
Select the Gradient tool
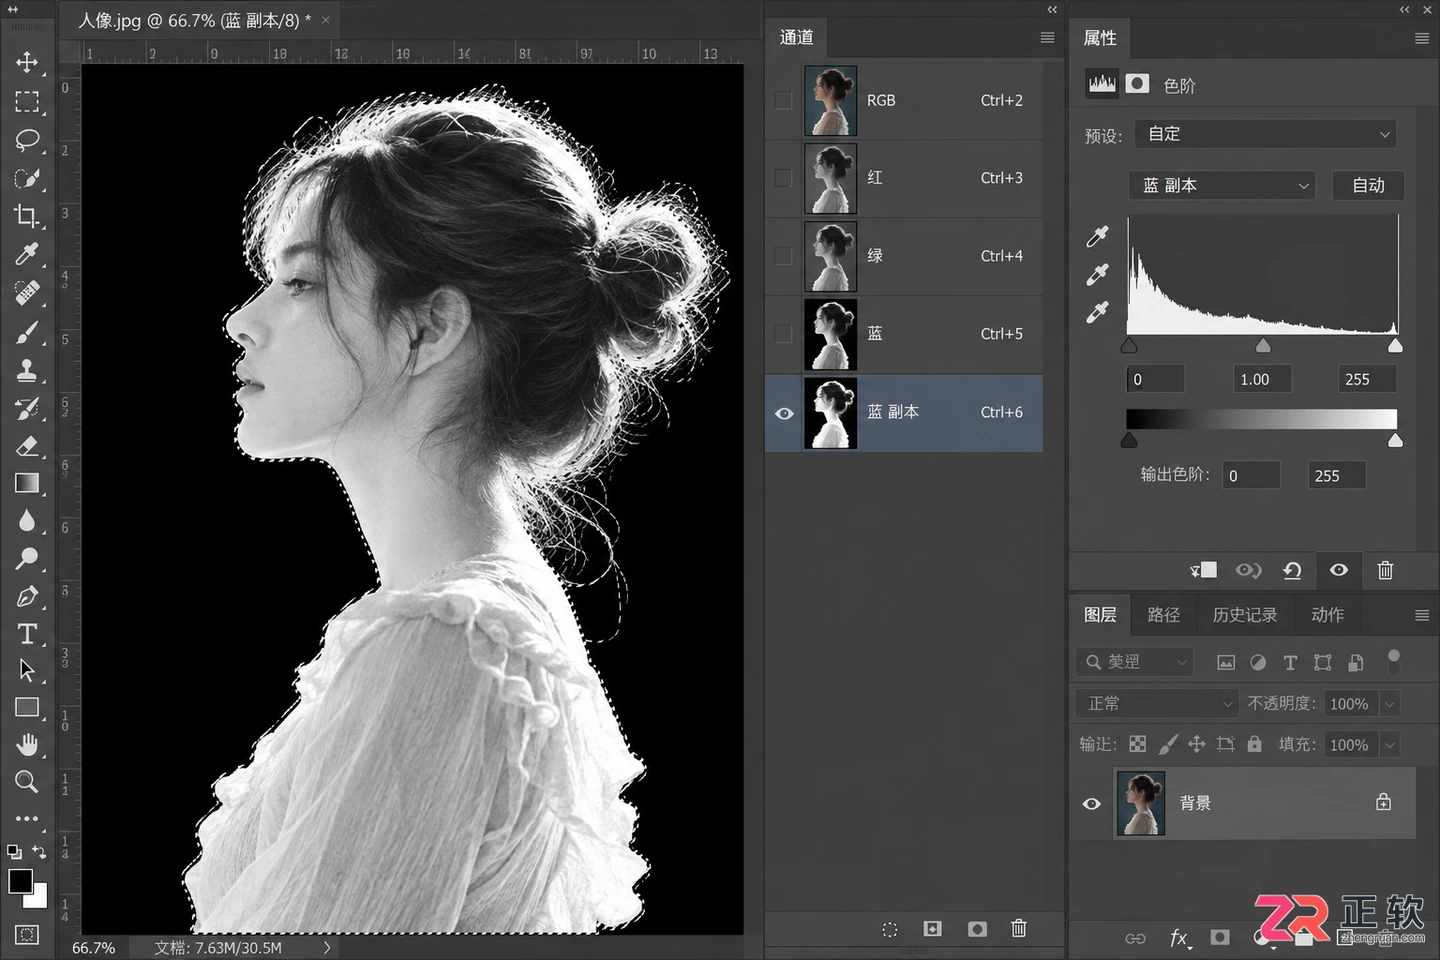pyautogui.click(x=27, y=484)
